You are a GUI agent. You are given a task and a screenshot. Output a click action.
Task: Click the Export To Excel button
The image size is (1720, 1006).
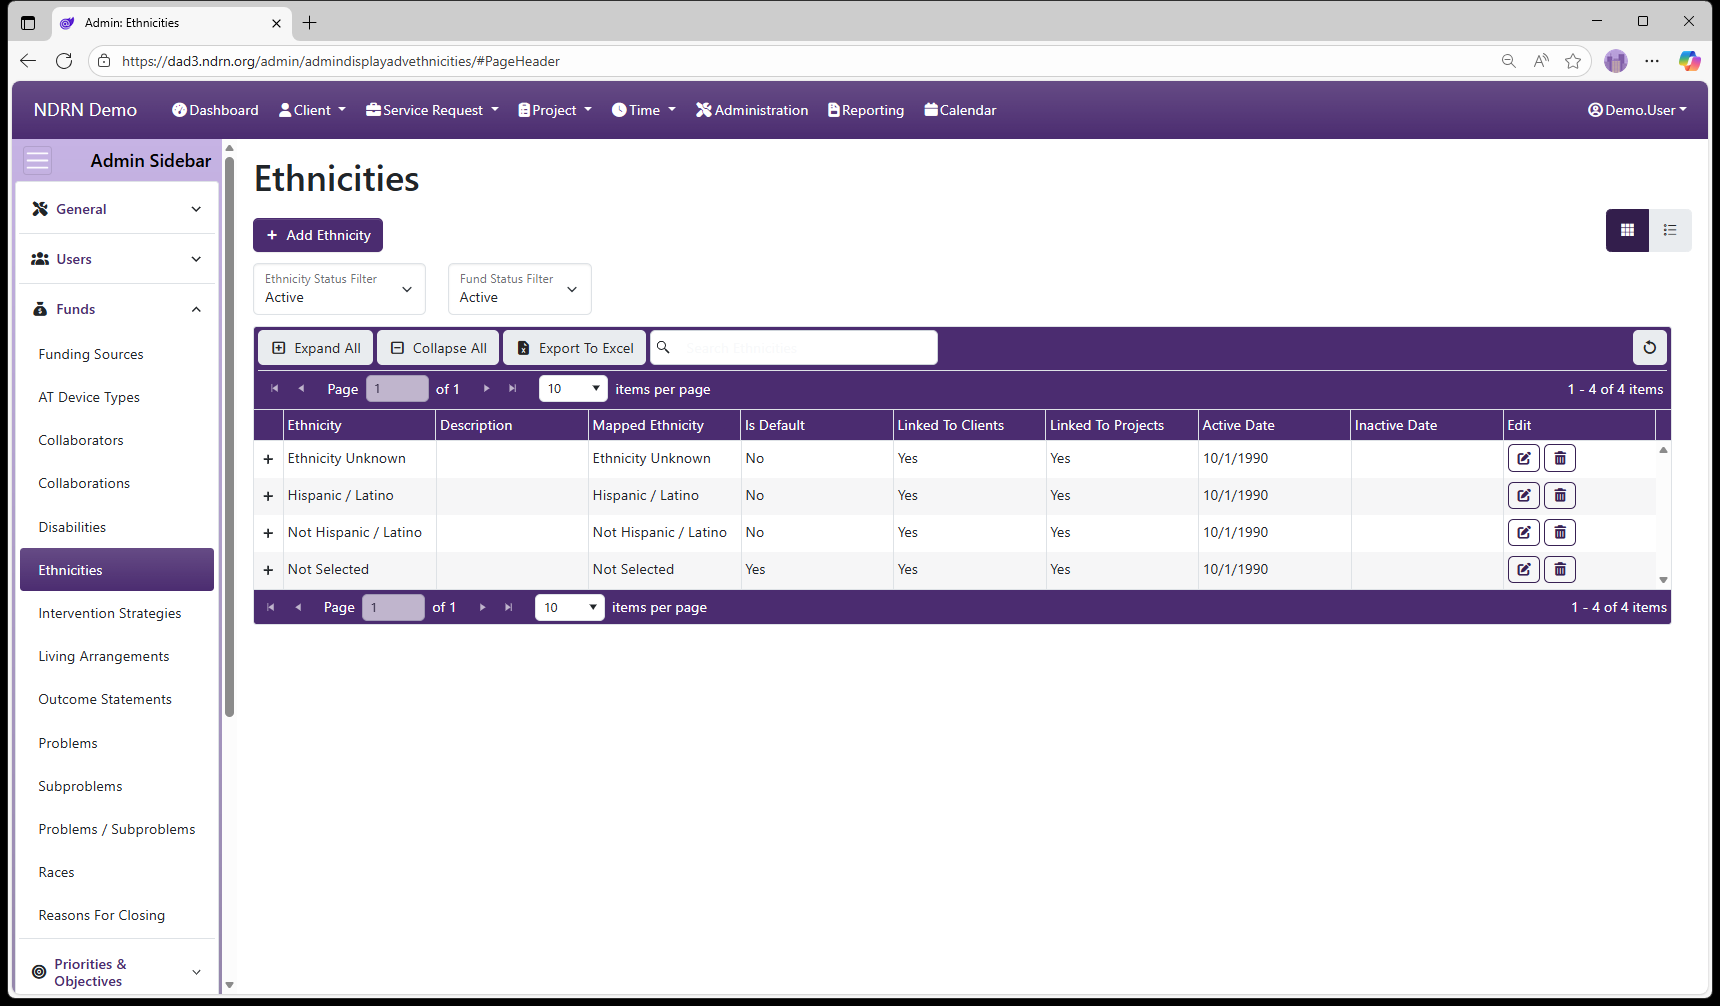[575, 348]
